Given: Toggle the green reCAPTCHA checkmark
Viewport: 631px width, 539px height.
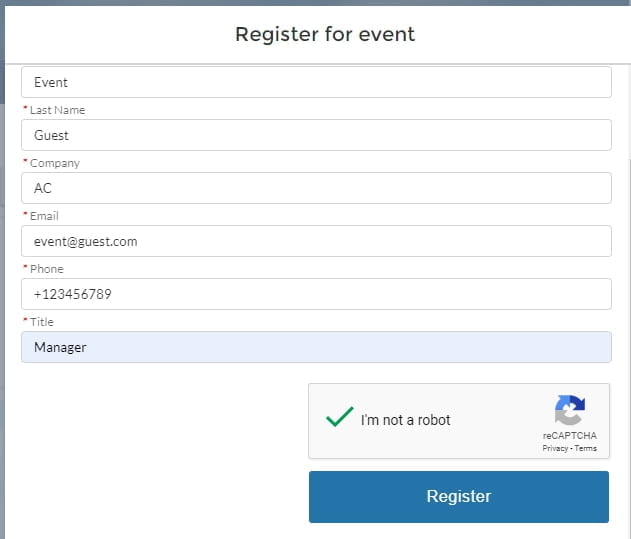Looking at the screenshot, I should pos(340,417).
